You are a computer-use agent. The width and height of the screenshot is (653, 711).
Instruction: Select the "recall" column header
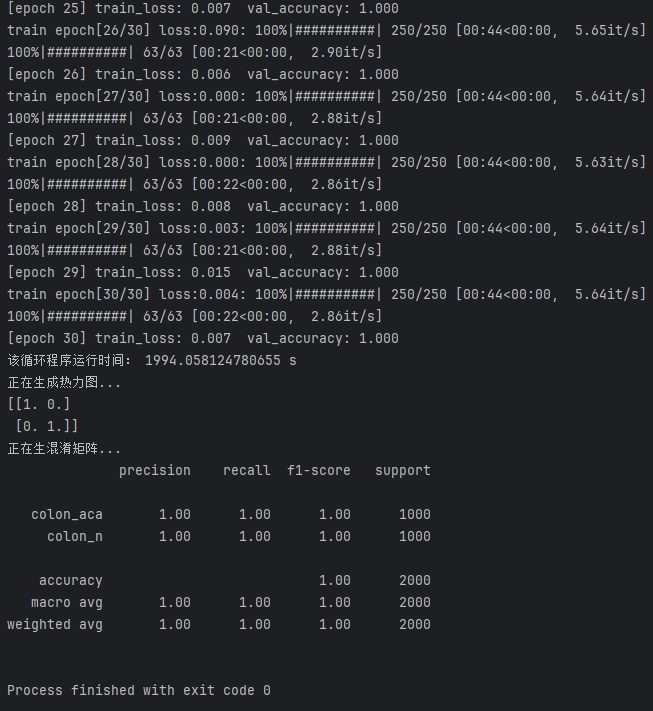[246, 470]
